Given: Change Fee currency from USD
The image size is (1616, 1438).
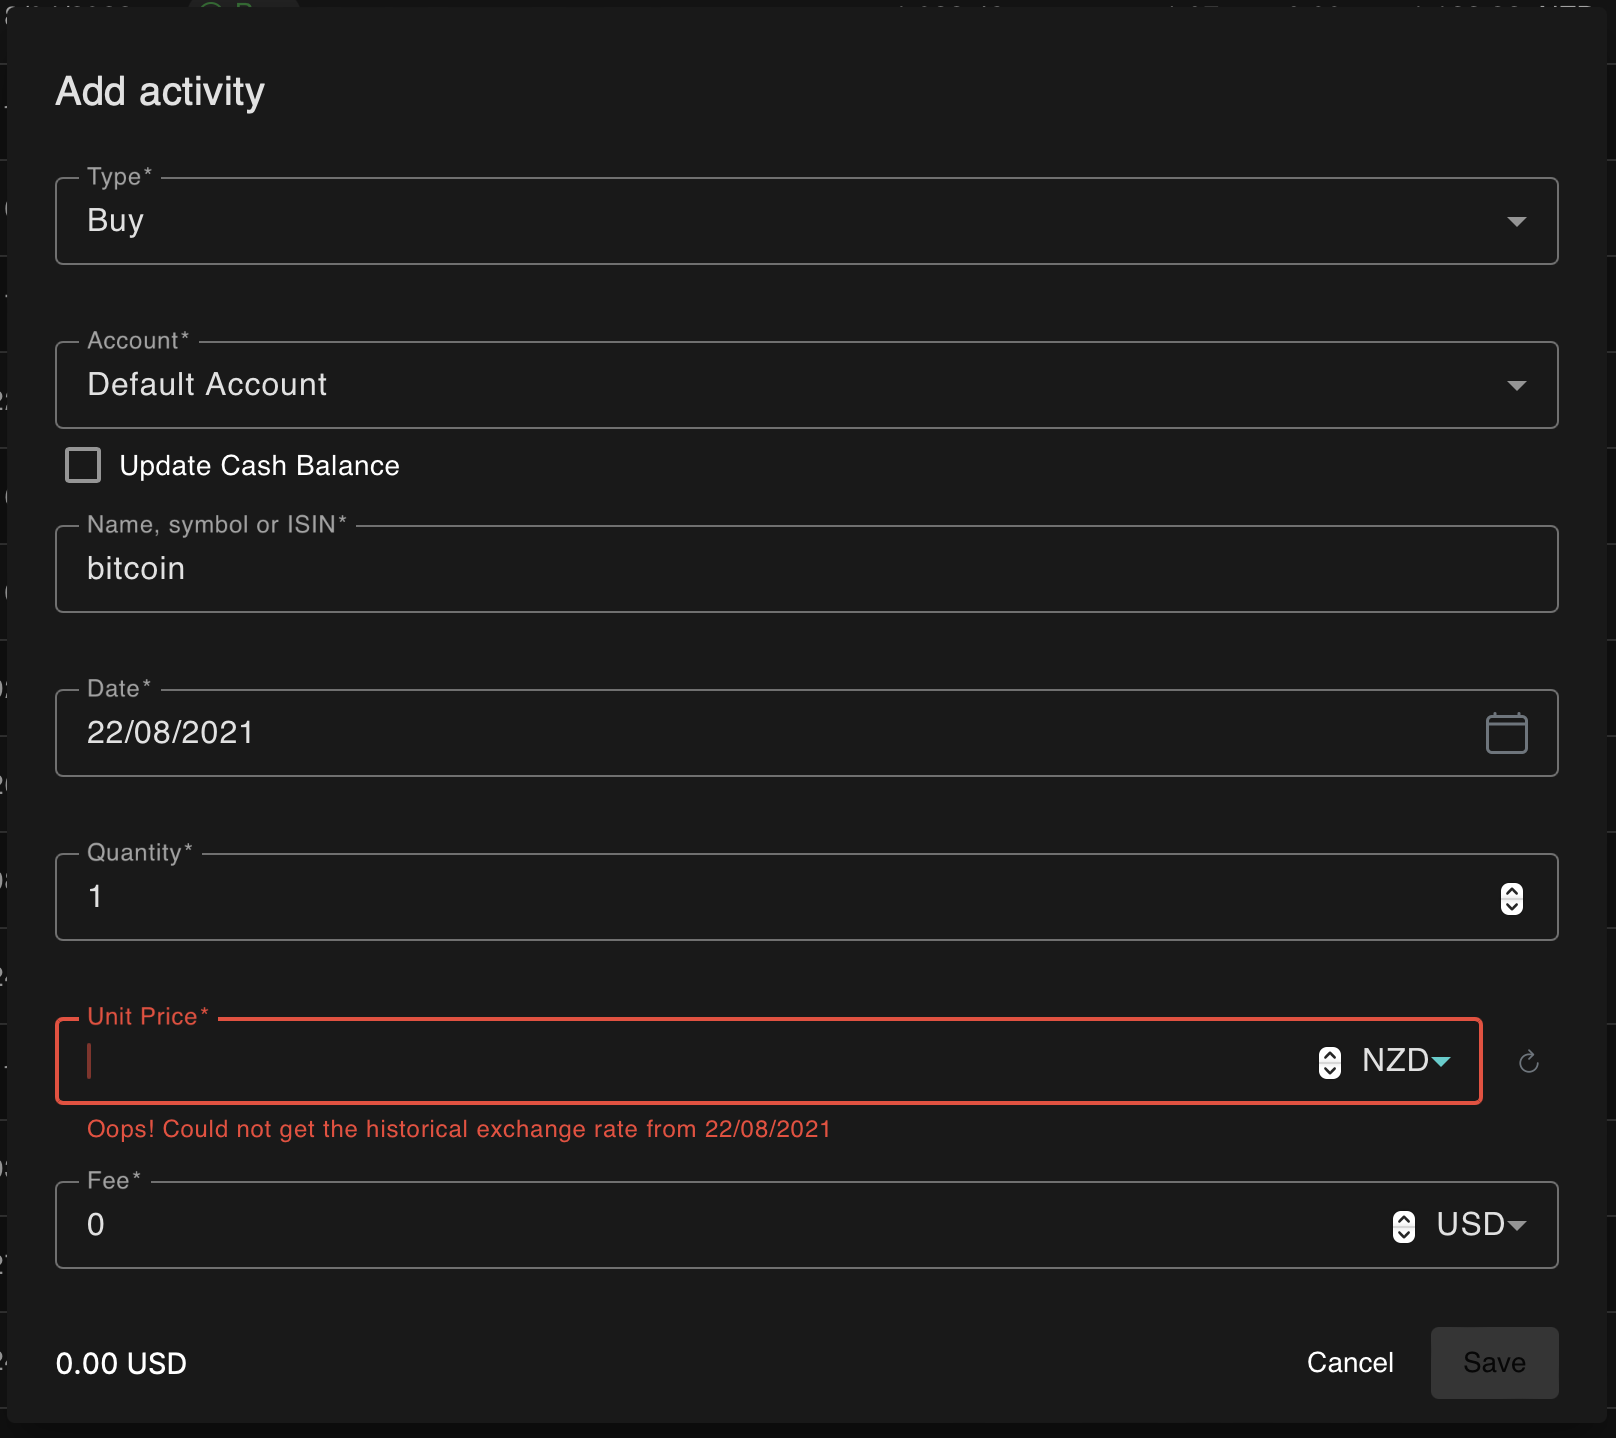Looking at the screenshot, I should [1480, 1225].
